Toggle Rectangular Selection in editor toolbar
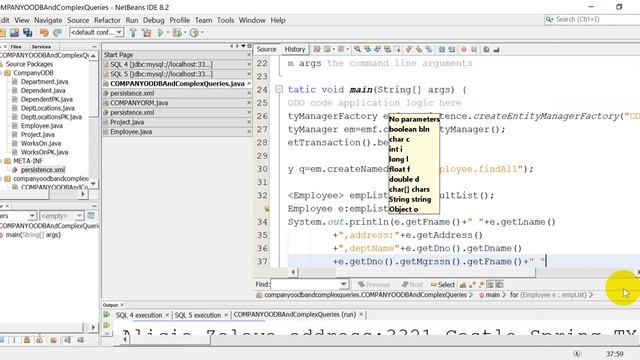The width and height of the screenshot is (640, 360). pos(397,49)
